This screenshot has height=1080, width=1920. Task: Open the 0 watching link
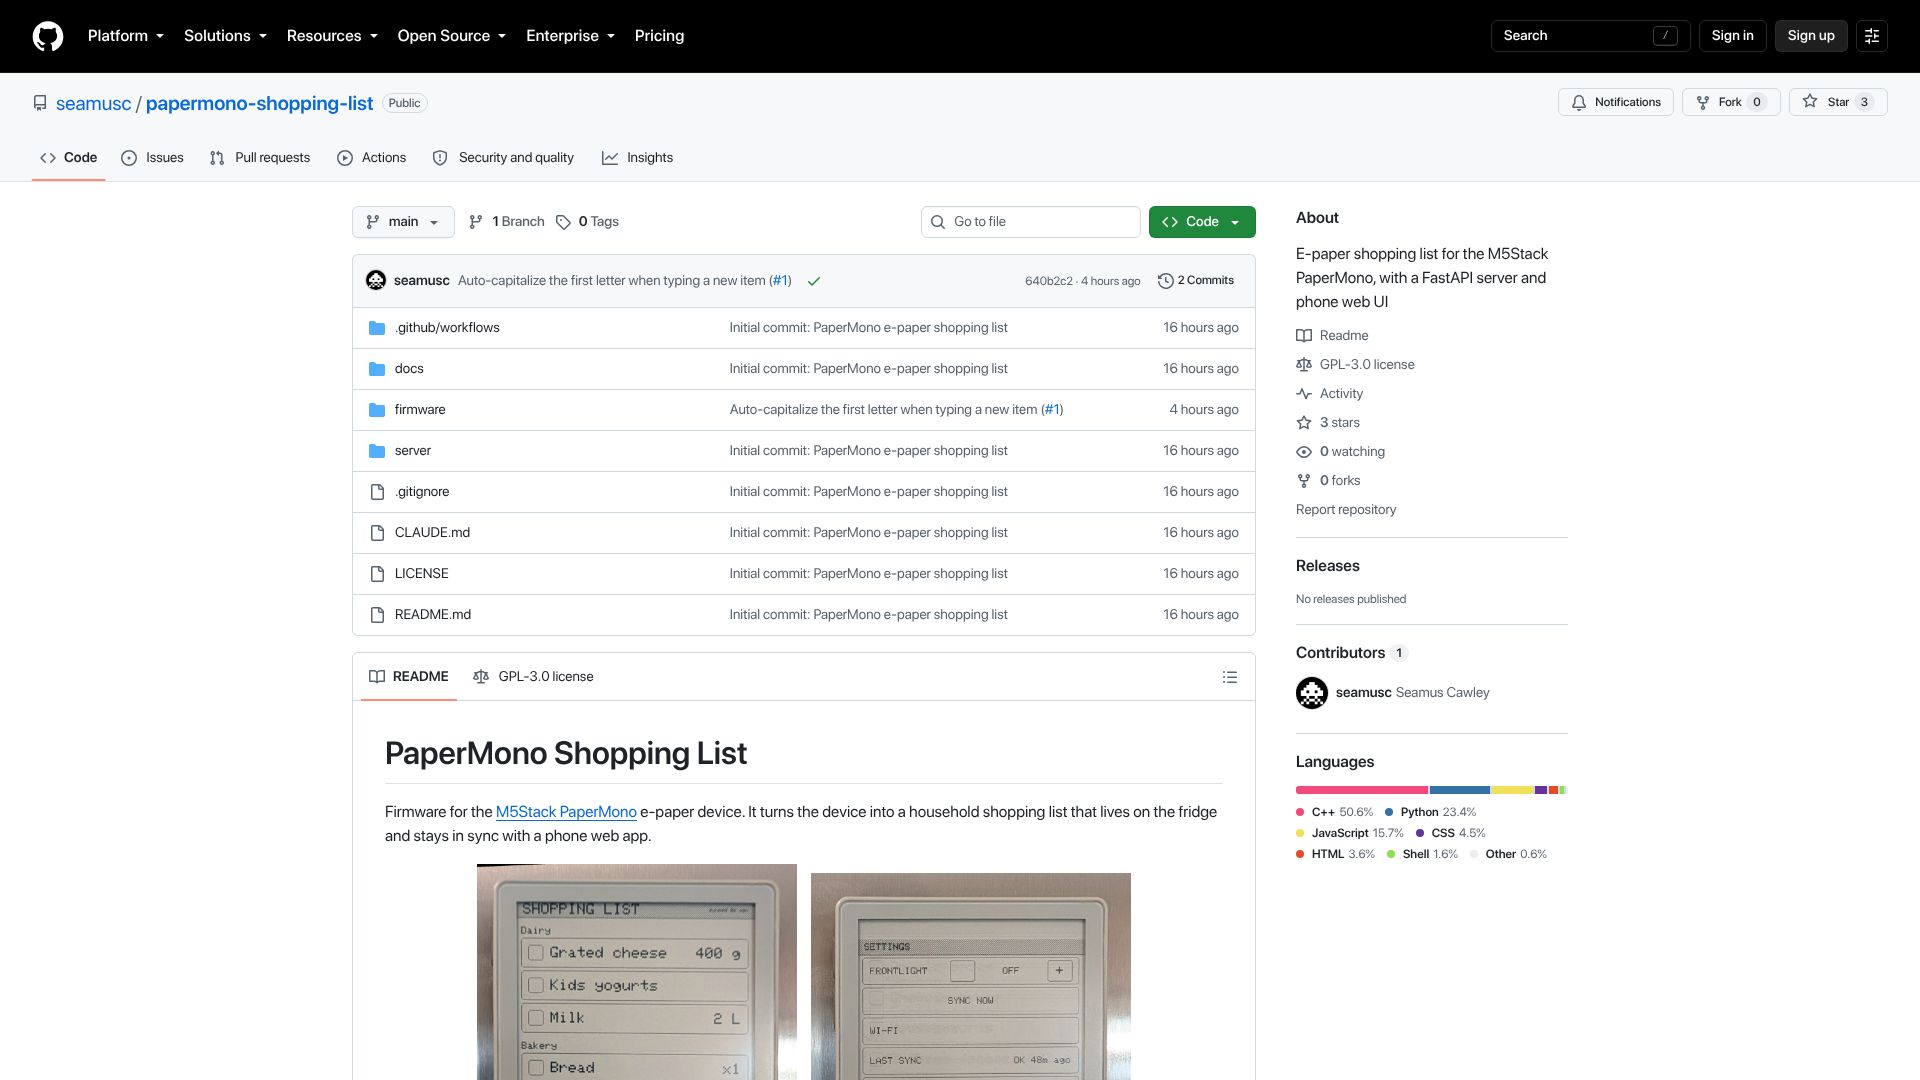(1341, 452)
